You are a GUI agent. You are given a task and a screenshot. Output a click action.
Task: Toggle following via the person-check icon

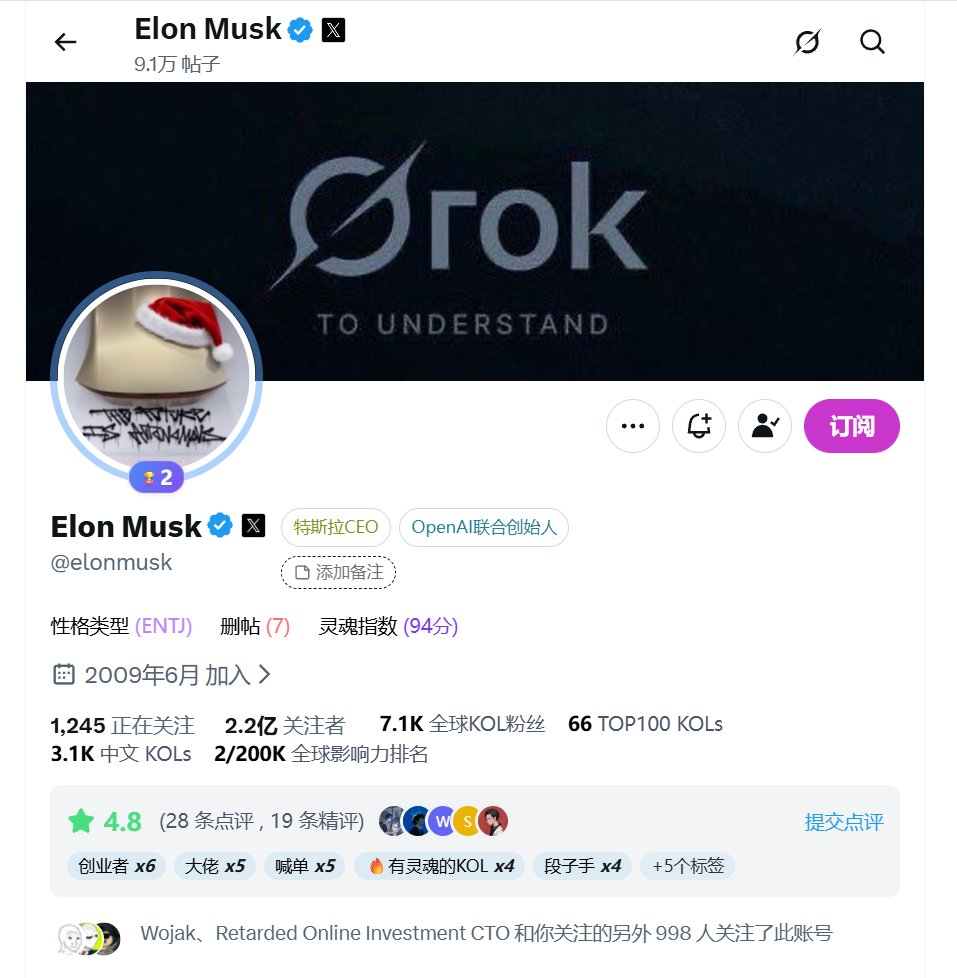[x=765, y=426]
